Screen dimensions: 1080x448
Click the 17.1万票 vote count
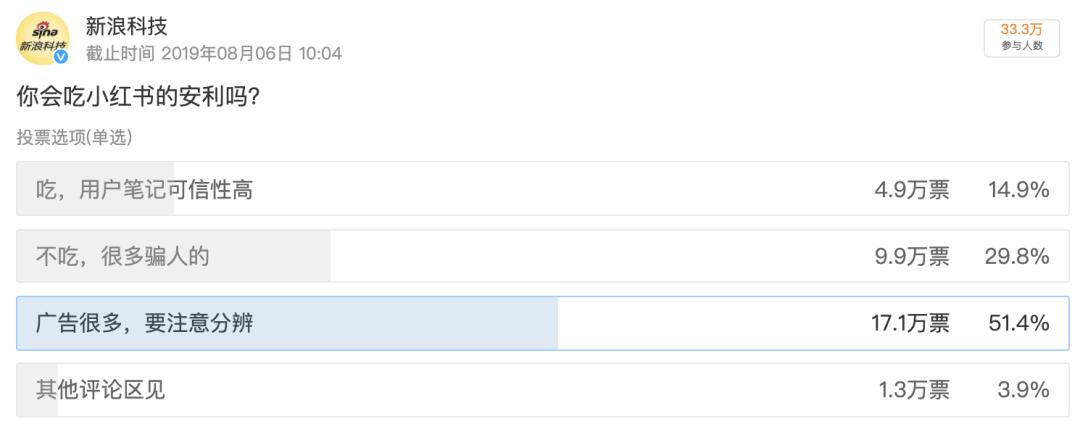point(909,323)
